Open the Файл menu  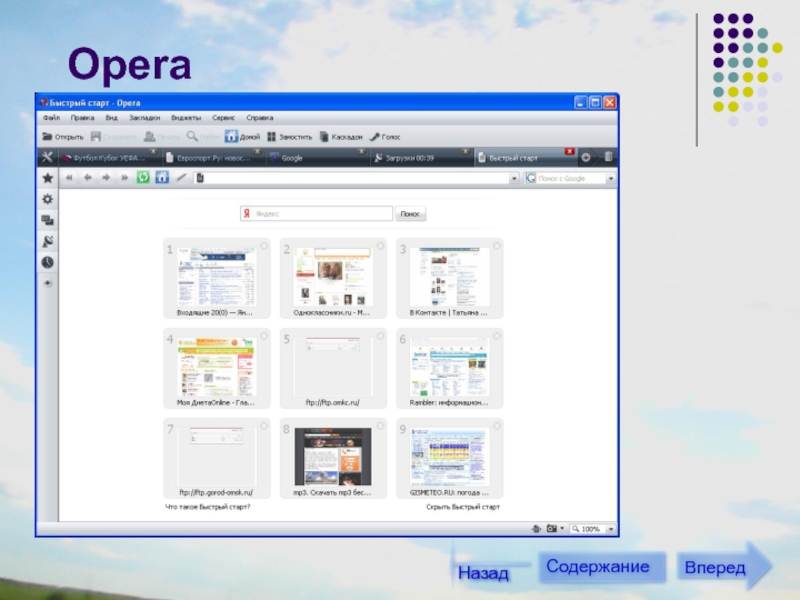[x=51, y=117]
